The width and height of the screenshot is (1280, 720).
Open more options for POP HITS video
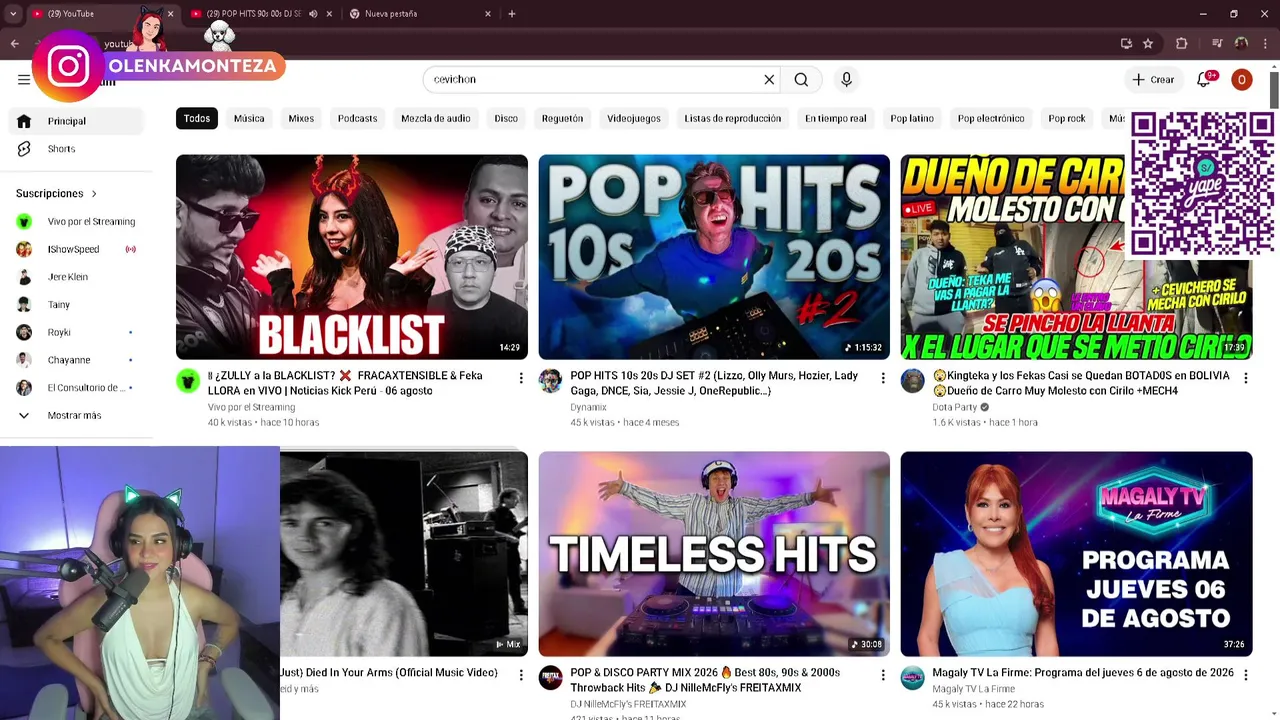(x=883, y=378)
